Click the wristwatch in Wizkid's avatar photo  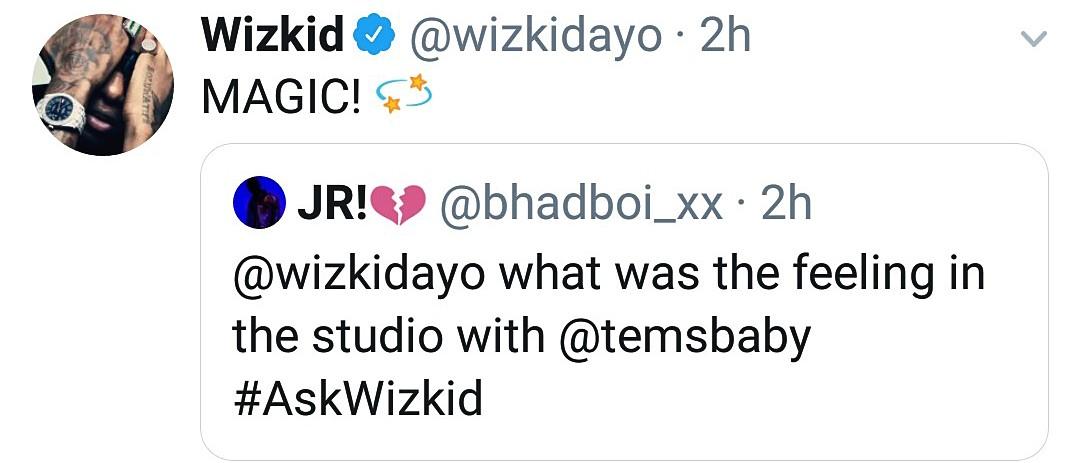(60, 112)
